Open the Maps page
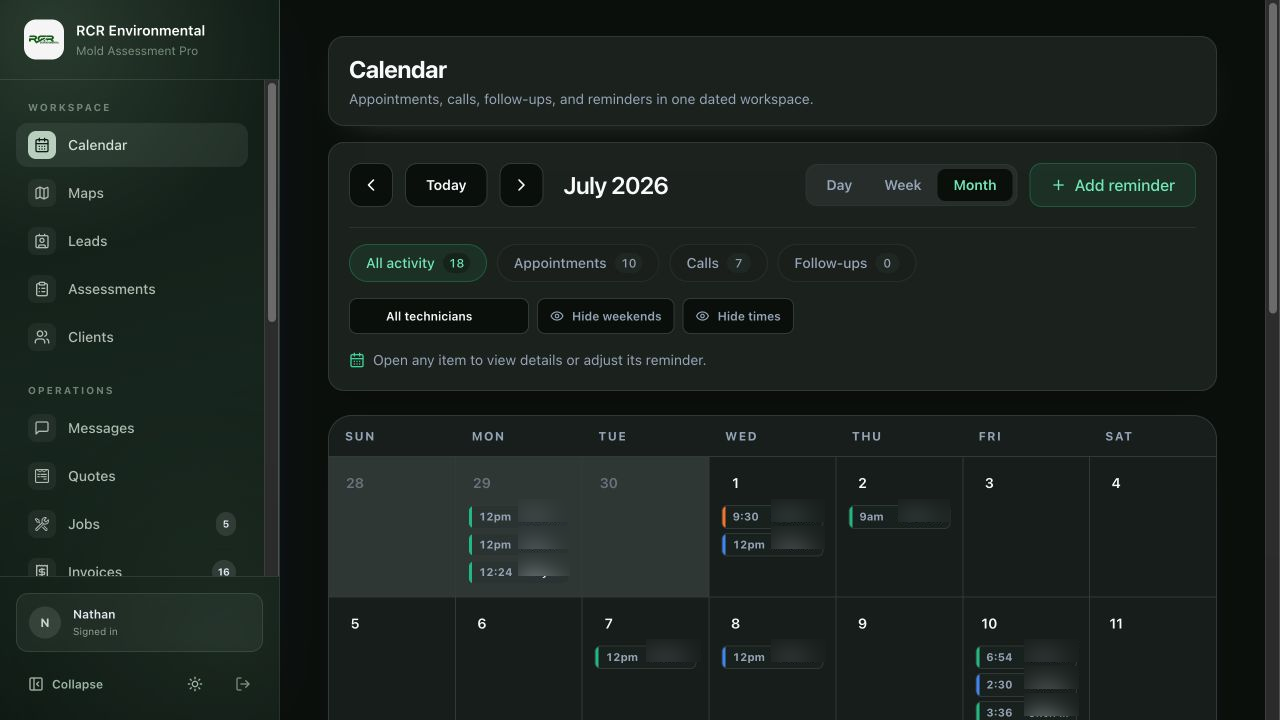Viewport: 1280px width, 720px height. [132, 193]
